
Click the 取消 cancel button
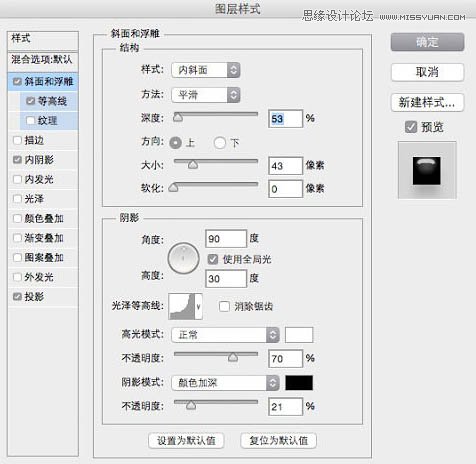click(x=427, y=72)
